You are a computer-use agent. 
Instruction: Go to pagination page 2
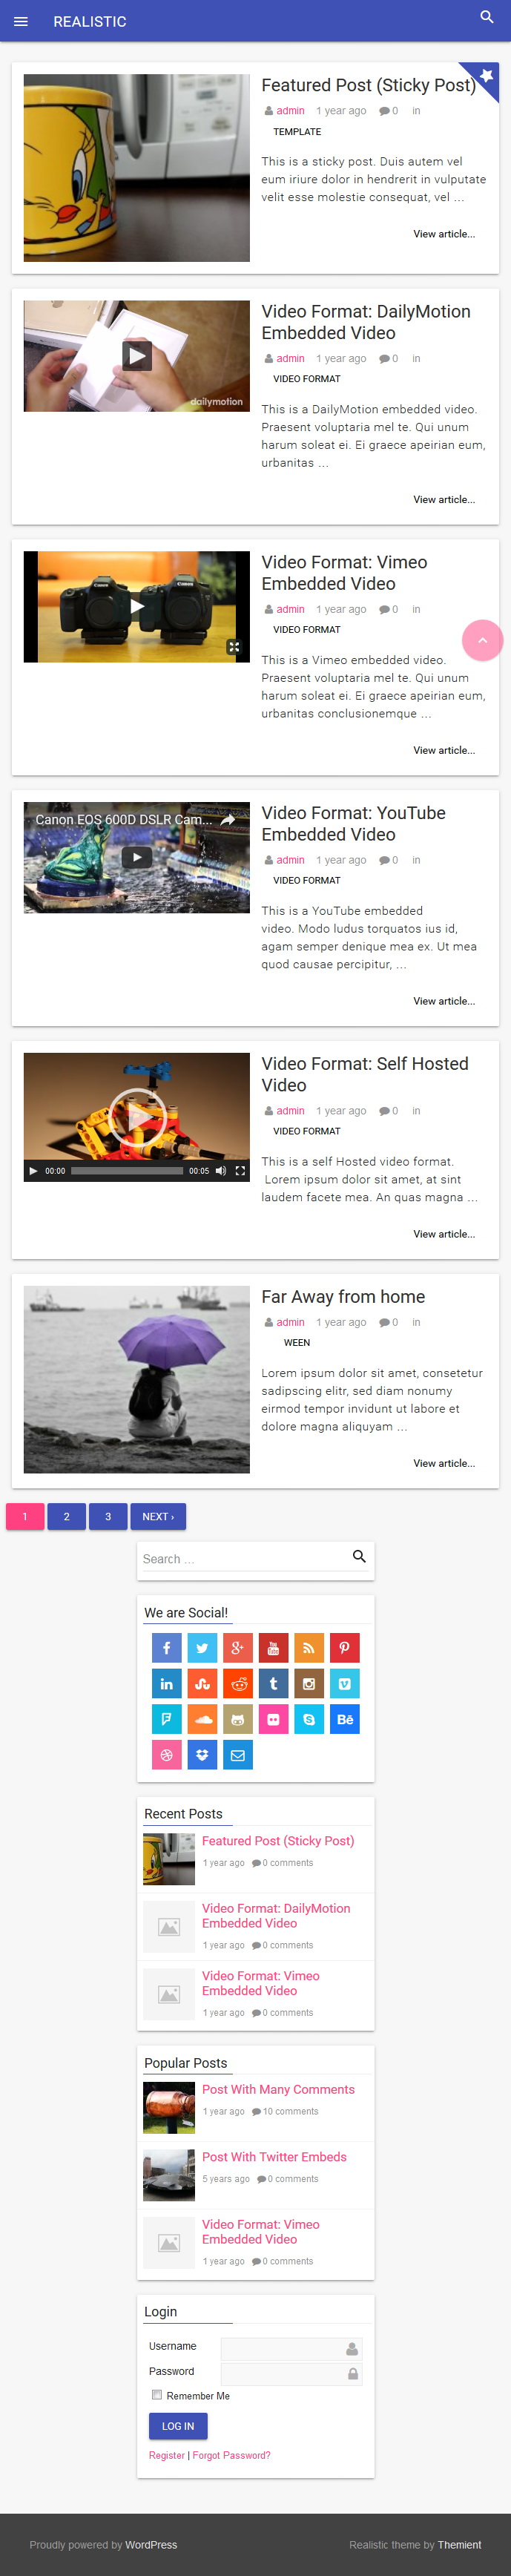click(67, 1516)
